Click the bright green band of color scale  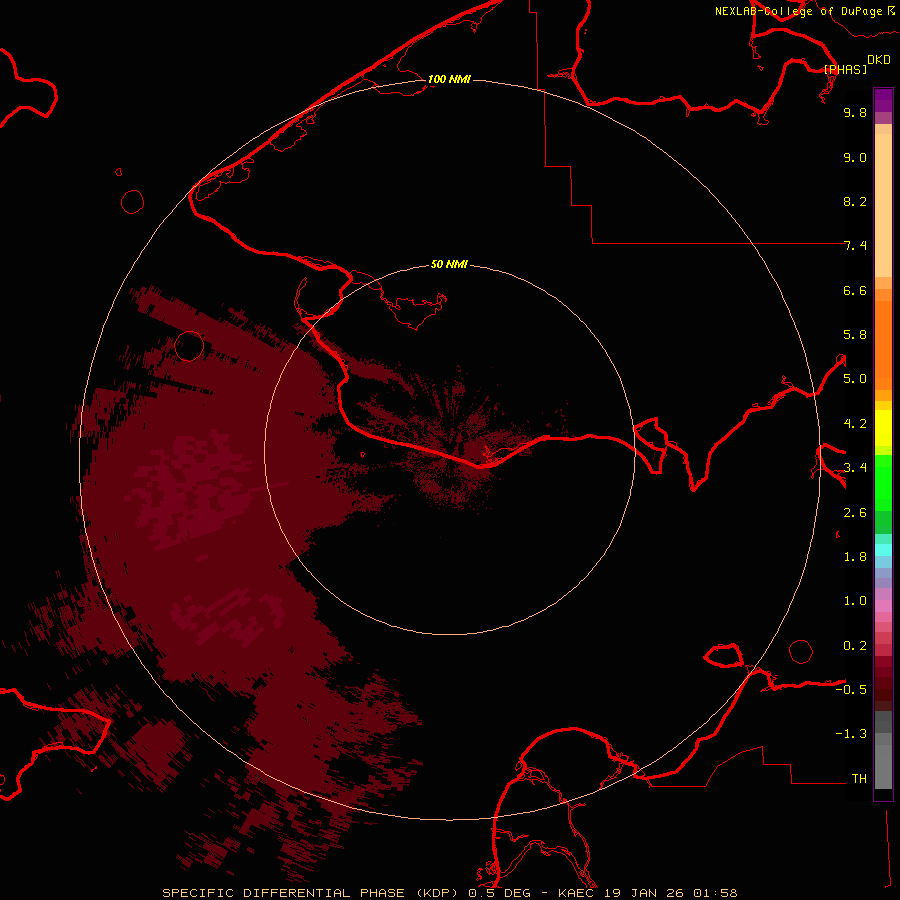click(883, 482)
